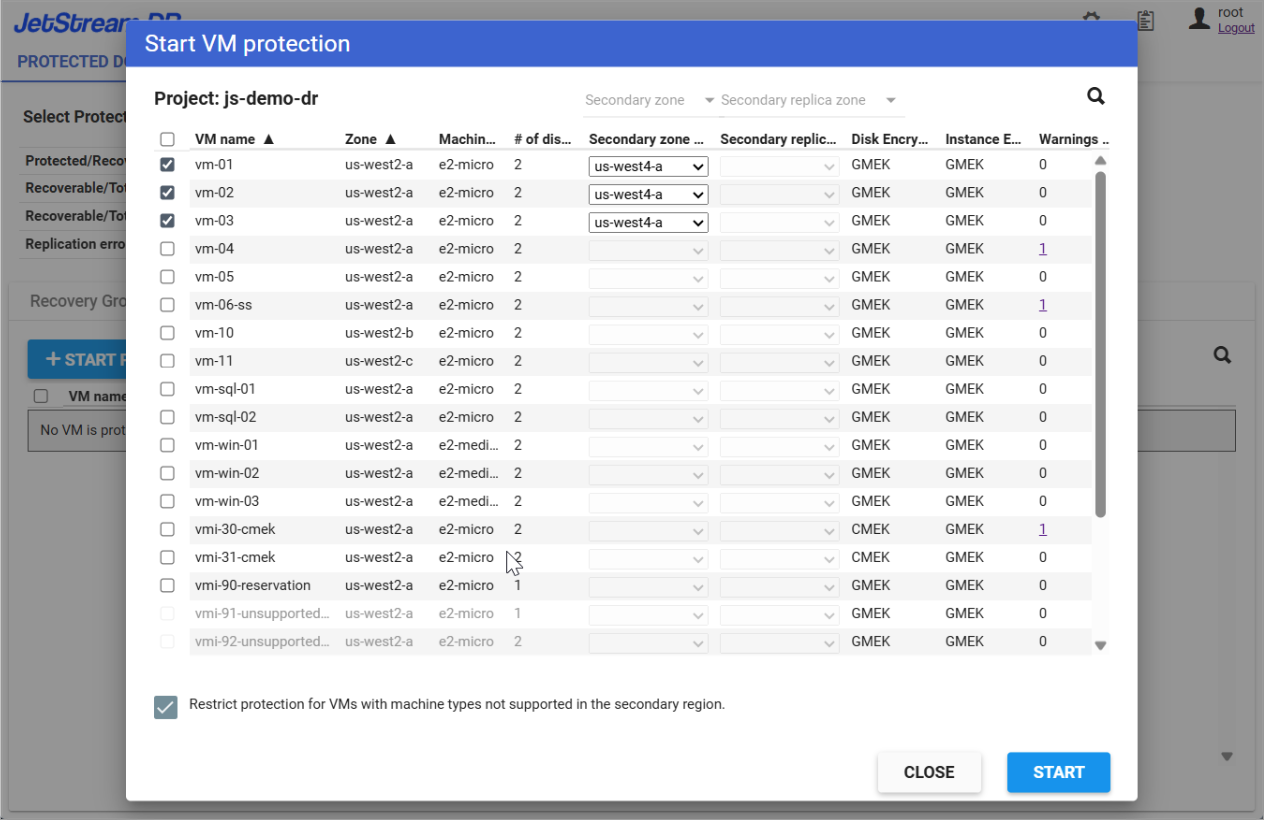Screen dimensions: 1264x820
Task: Expand the Secondary replica zone filter dropdown
Action: [x=890, y=100]
